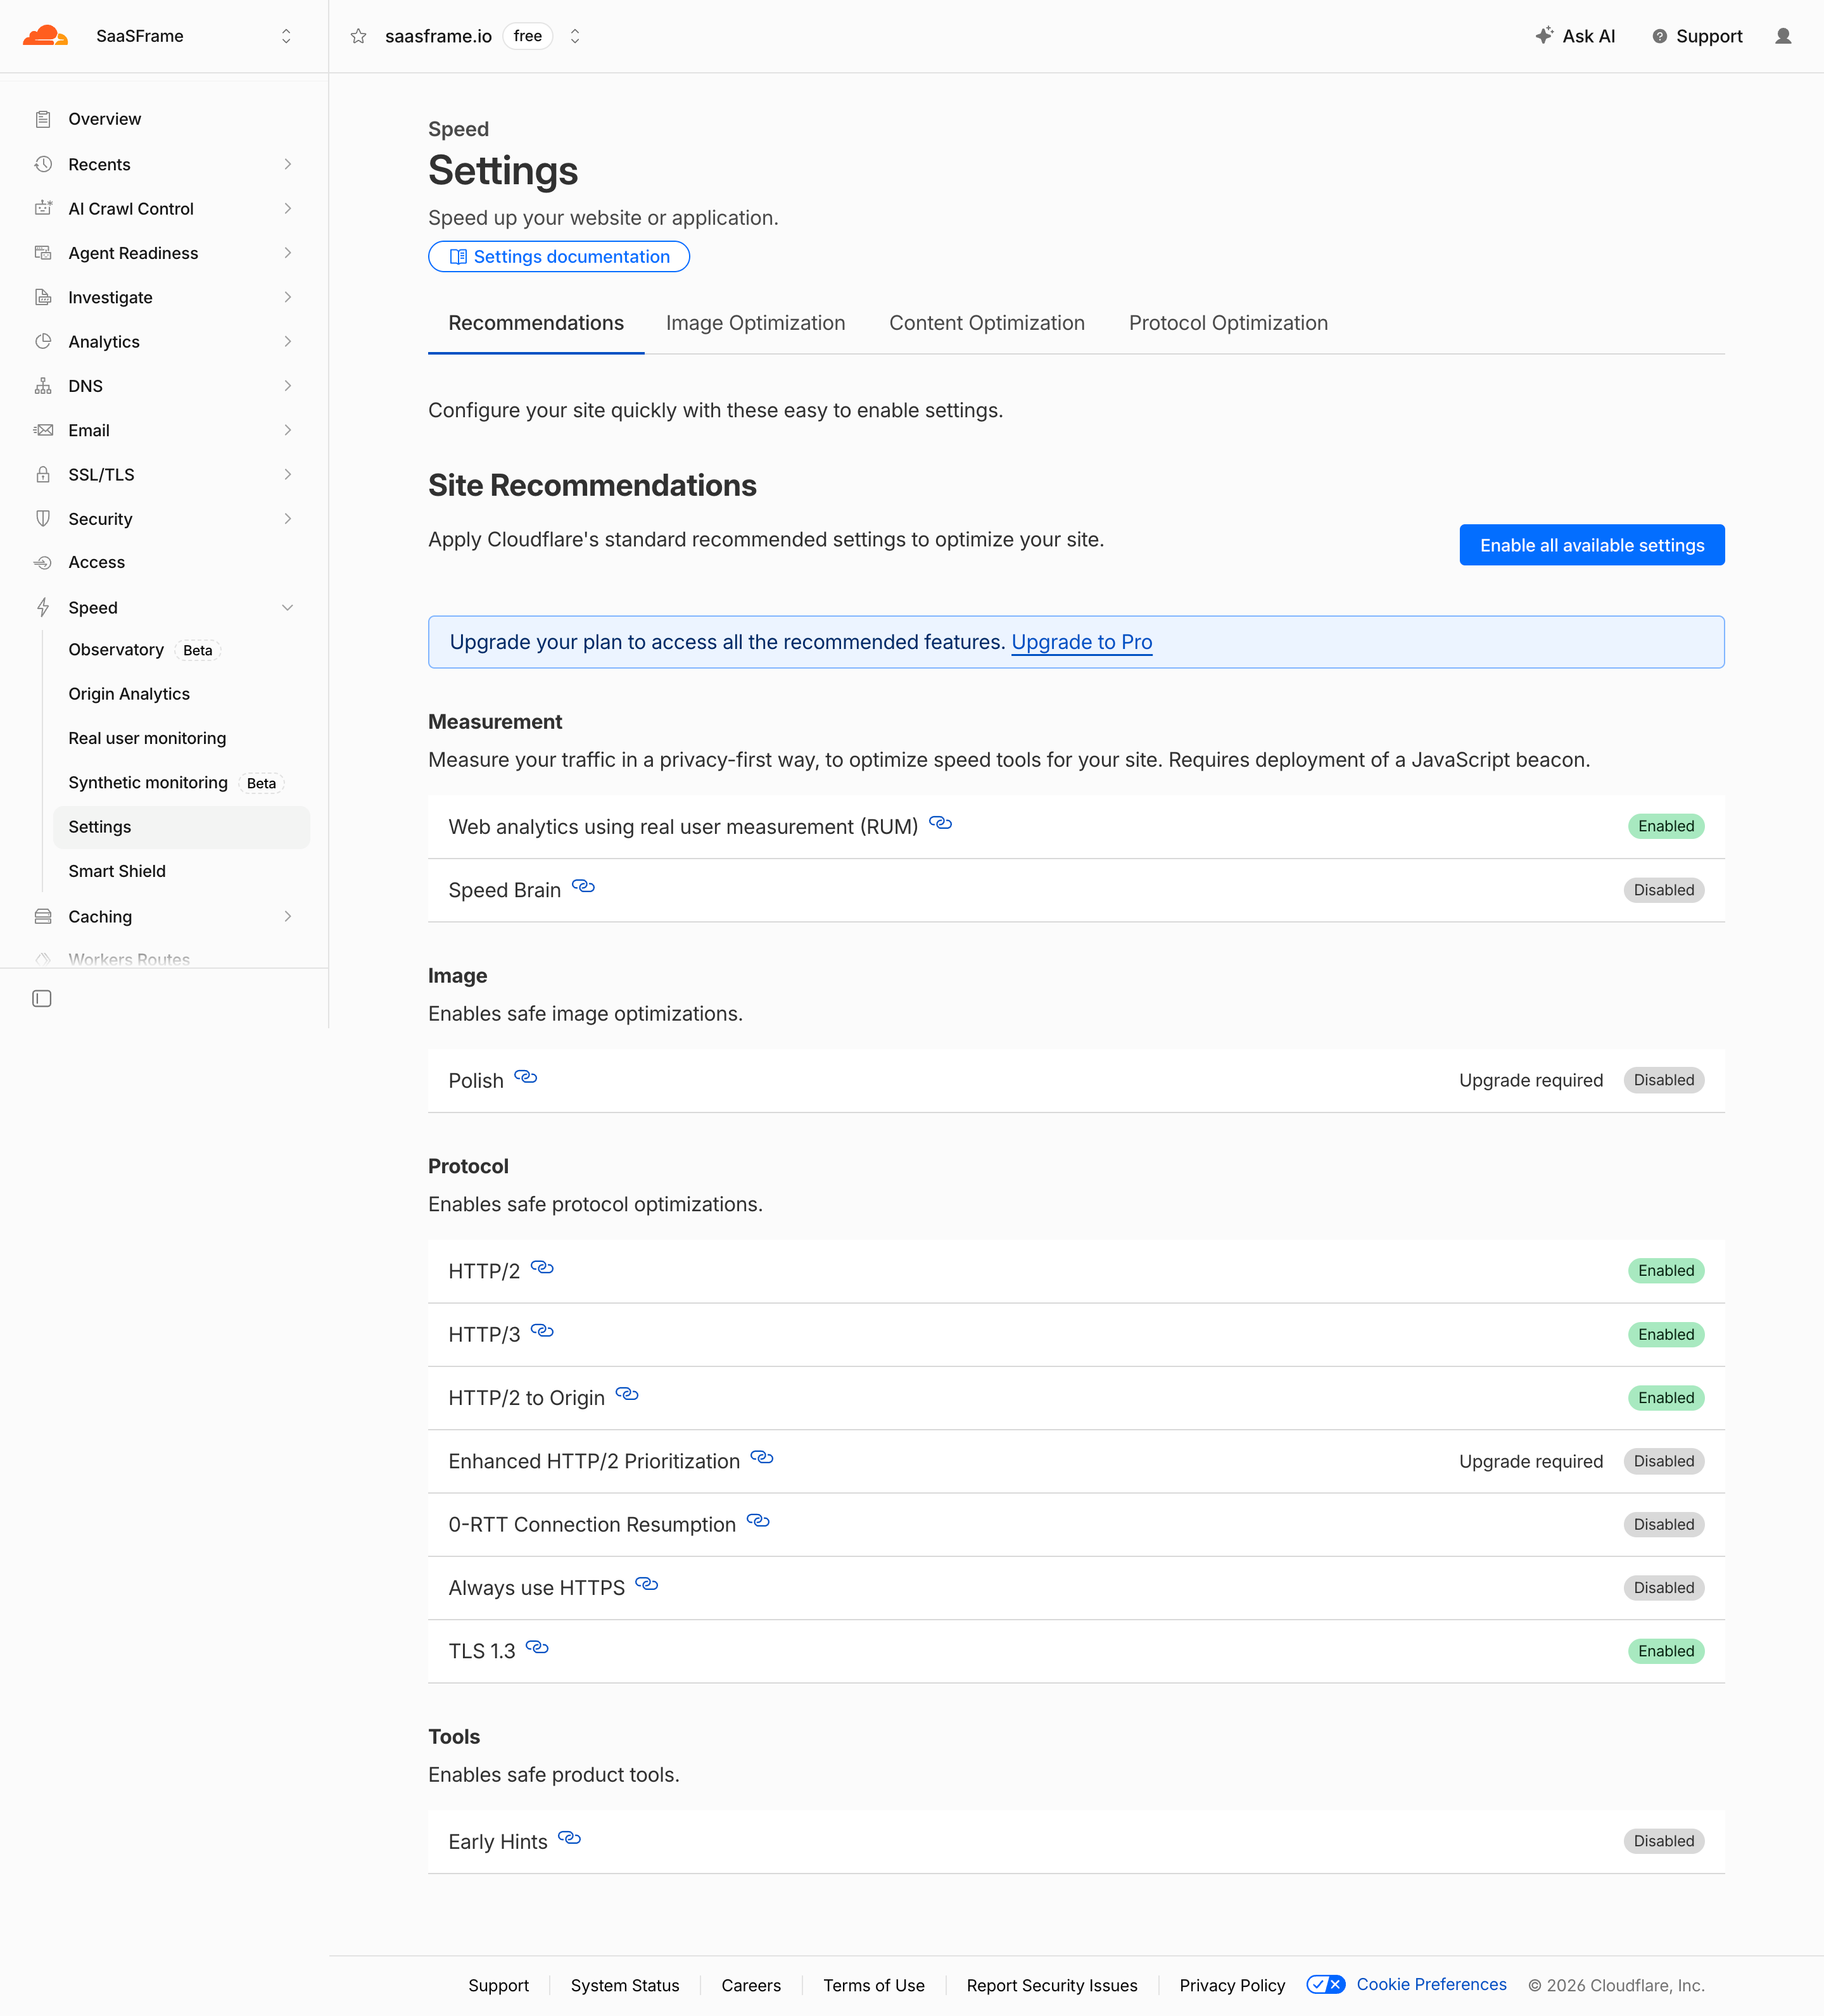Viewport: 1824px width, 2016px height.
Task: Follow the Upgrade to Pro link
Action: coord(1082,642)
